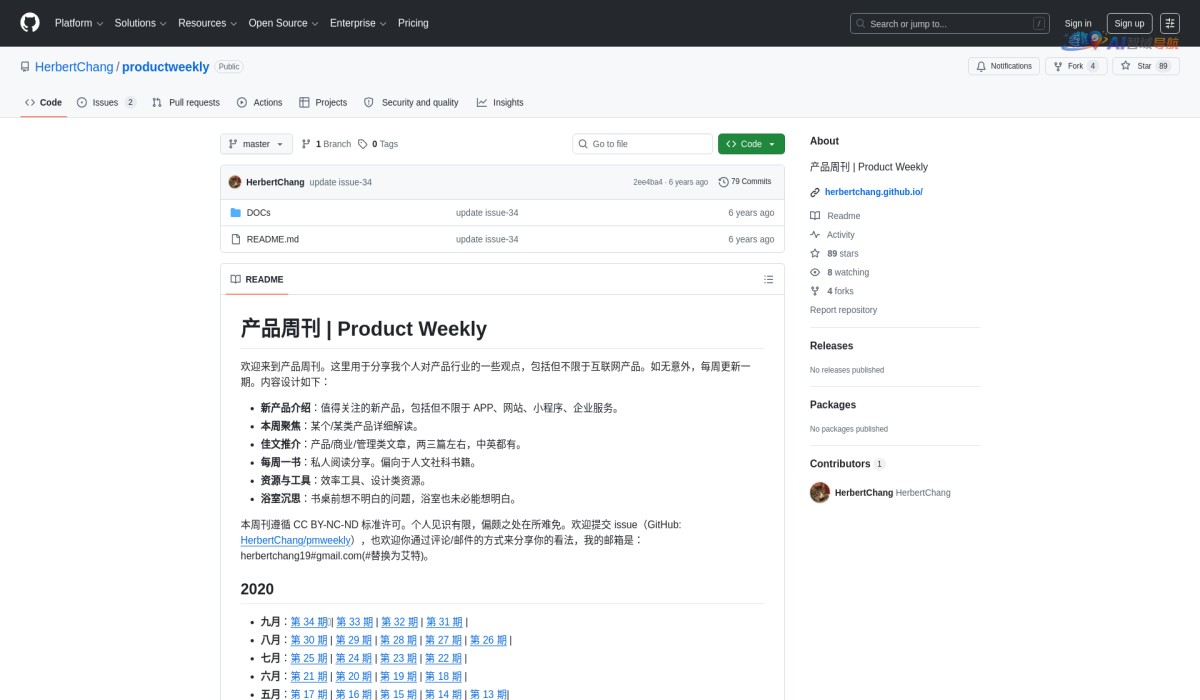The height and width of the screenshot is (700, 1200).
Task: Click the HerbertChang contributor avatar
Action: click(820, 492)
